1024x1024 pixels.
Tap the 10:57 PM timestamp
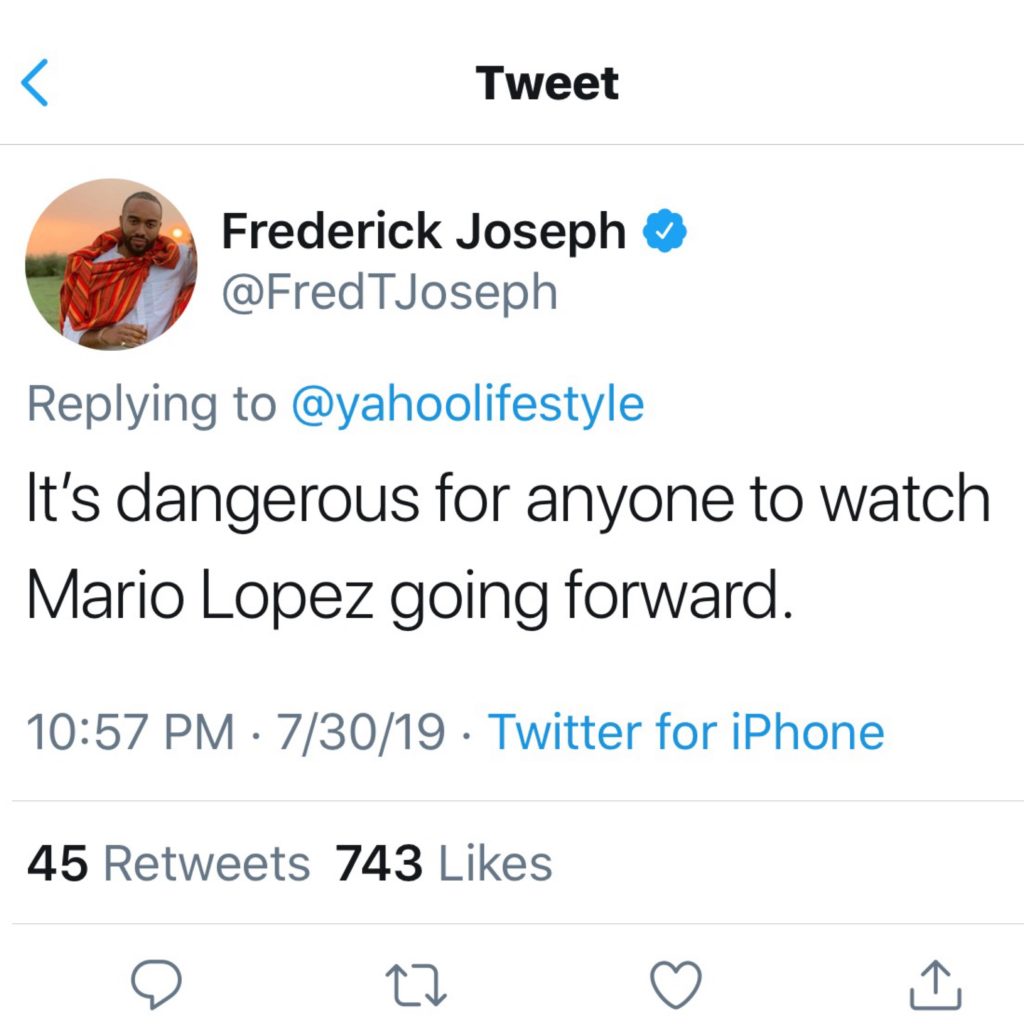(130, 732)
